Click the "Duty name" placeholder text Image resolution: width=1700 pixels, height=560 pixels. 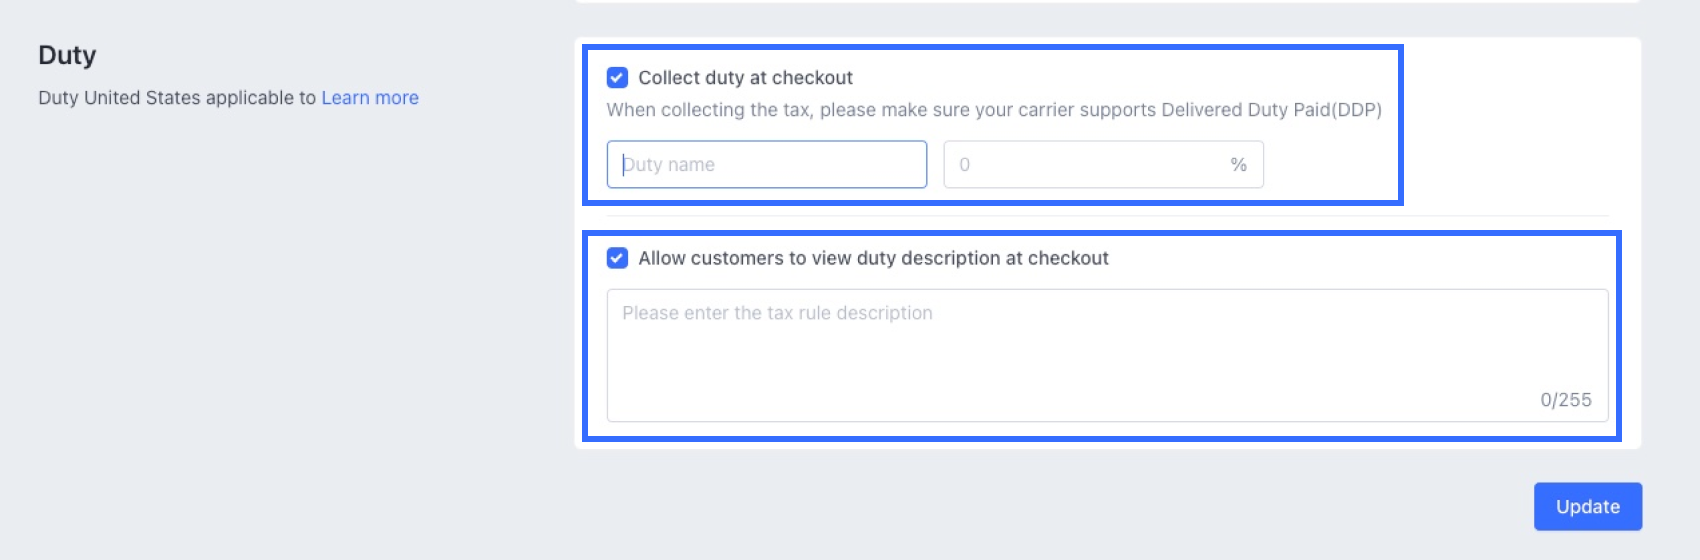669,165
